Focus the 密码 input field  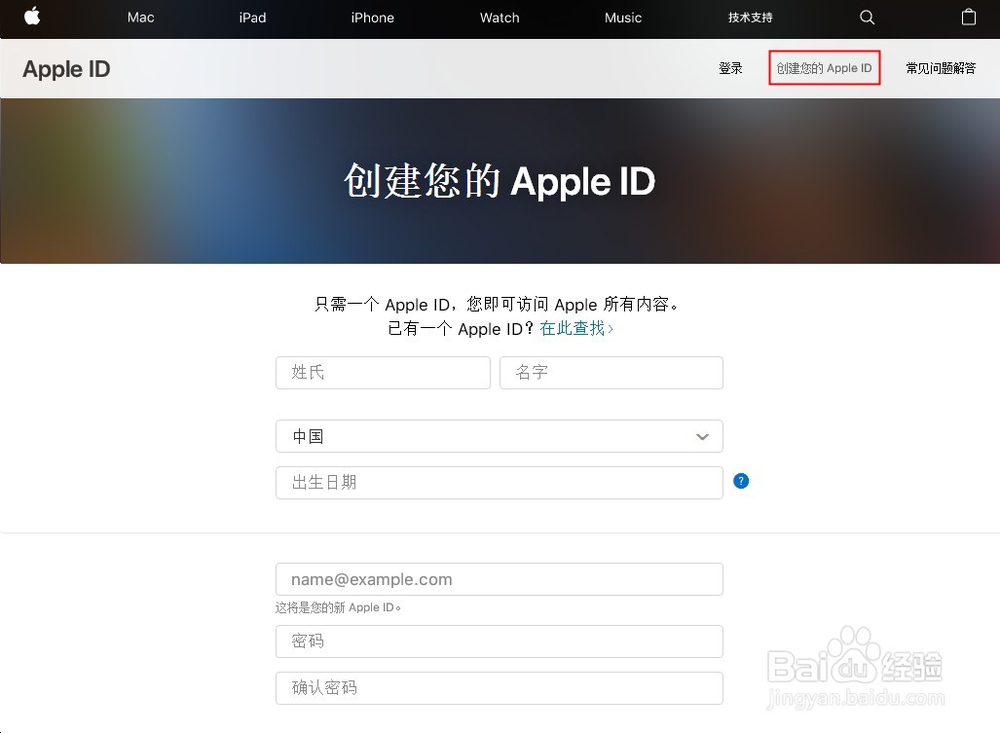tap(499, 641)
